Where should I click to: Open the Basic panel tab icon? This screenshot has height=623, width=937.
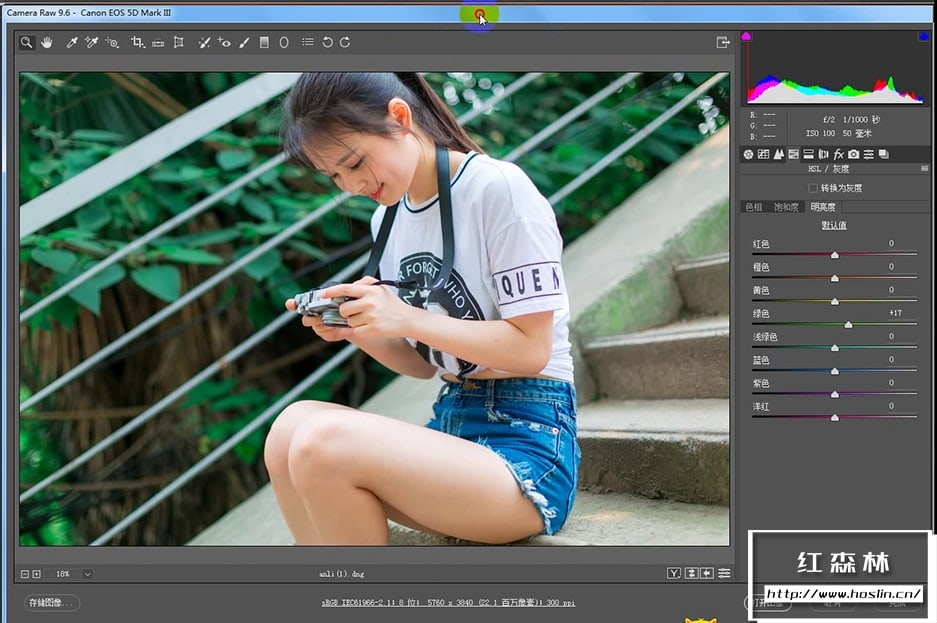click(748, 154)
